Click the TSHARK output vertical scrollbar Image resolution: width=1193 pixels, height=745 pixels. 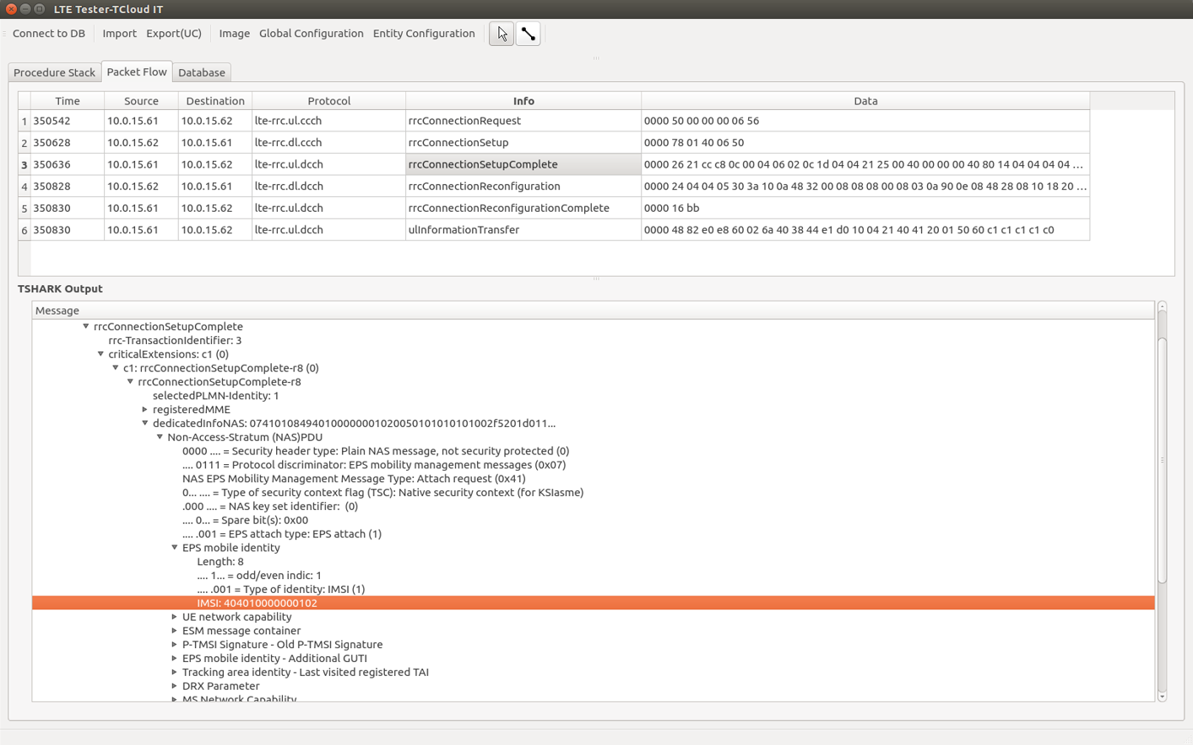tap(1162, 460)
